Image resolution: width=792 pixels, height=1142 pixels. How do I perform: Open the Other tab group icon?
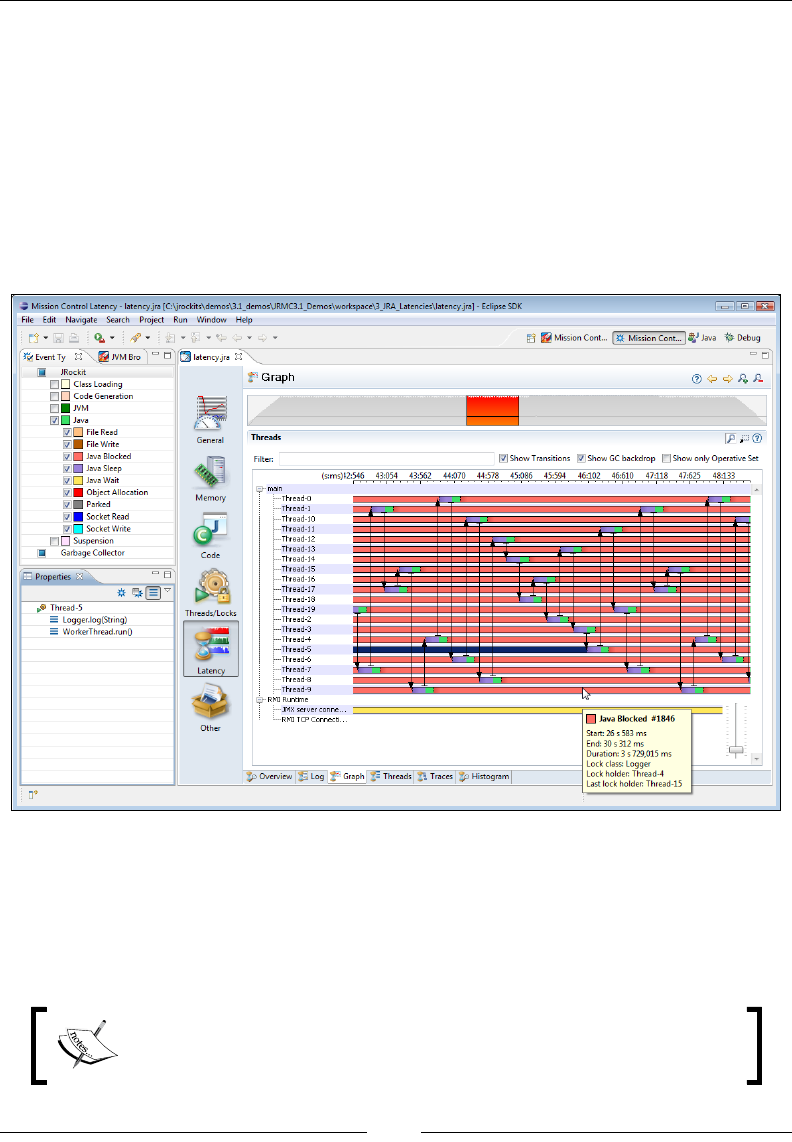[211, 702]
